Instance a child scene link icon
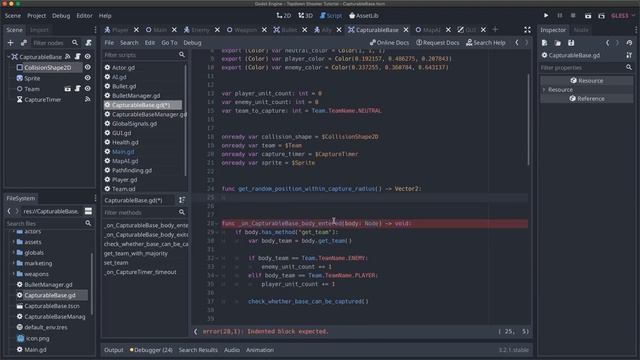The image size is (640, 360). click(x=24, y=43)
